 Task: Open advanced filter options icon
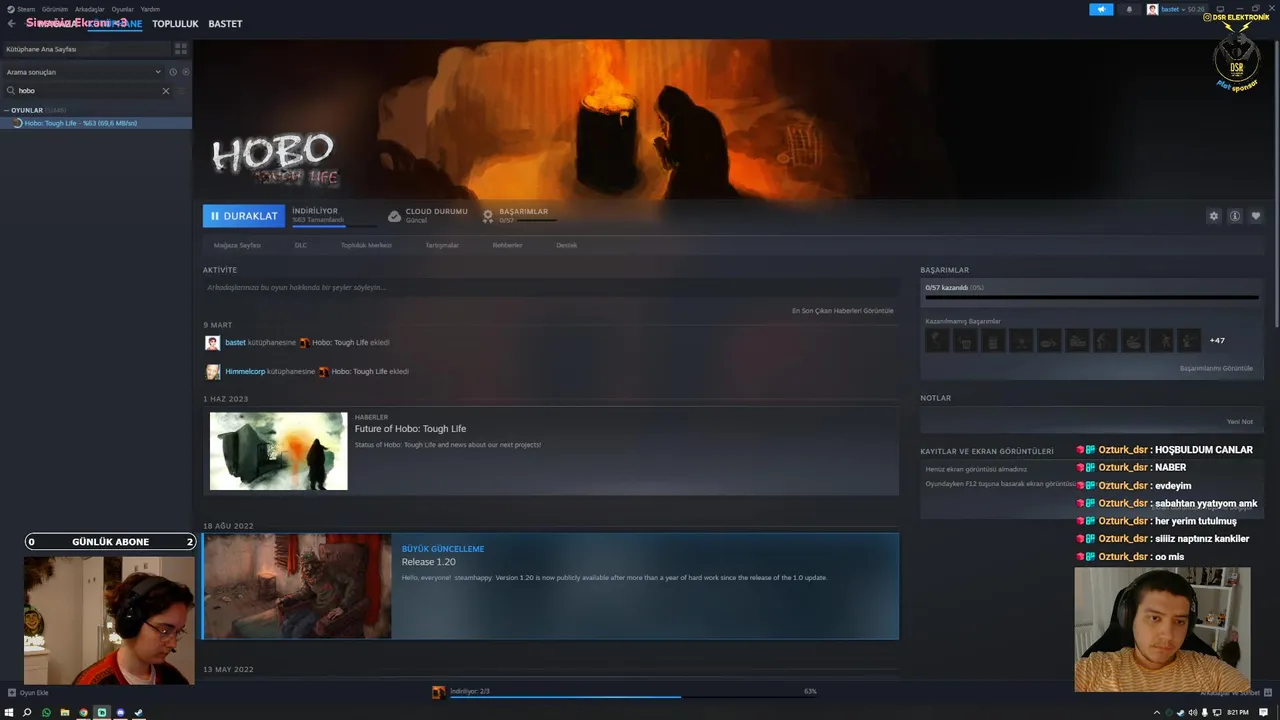pyautogui.click(x=181, y=91)
